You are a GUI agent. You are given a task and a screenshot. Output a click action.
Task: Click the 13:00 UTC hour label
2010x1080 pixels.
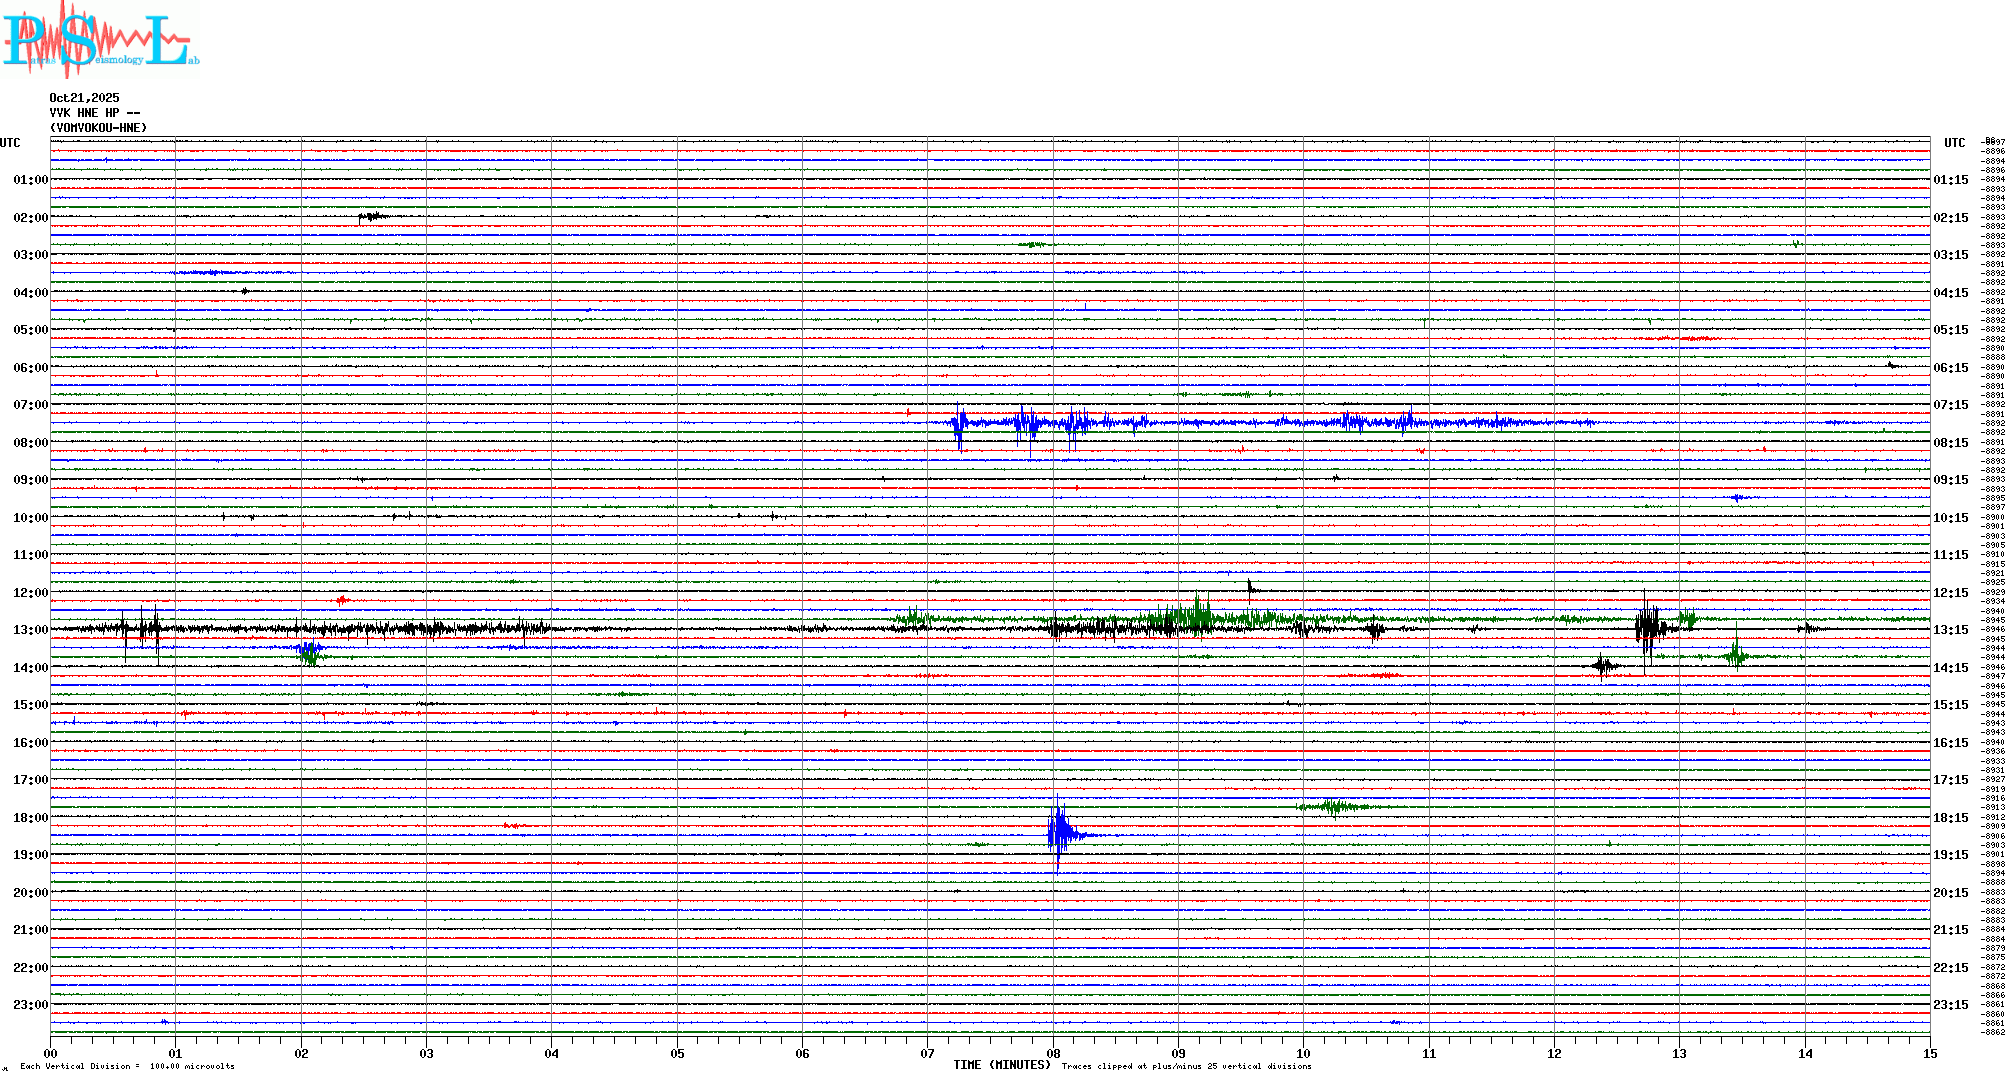click(x=30, y=630)
